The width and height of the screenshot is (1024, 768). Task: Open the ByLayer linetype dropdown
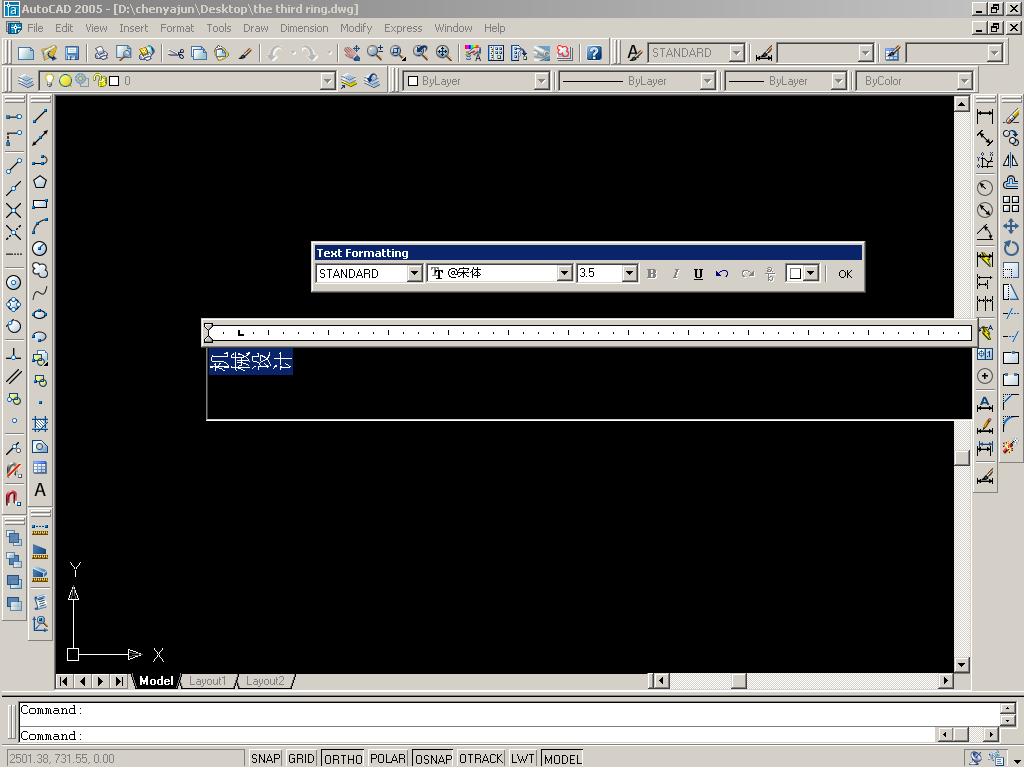pyautogui.click(x=707, y=81)
